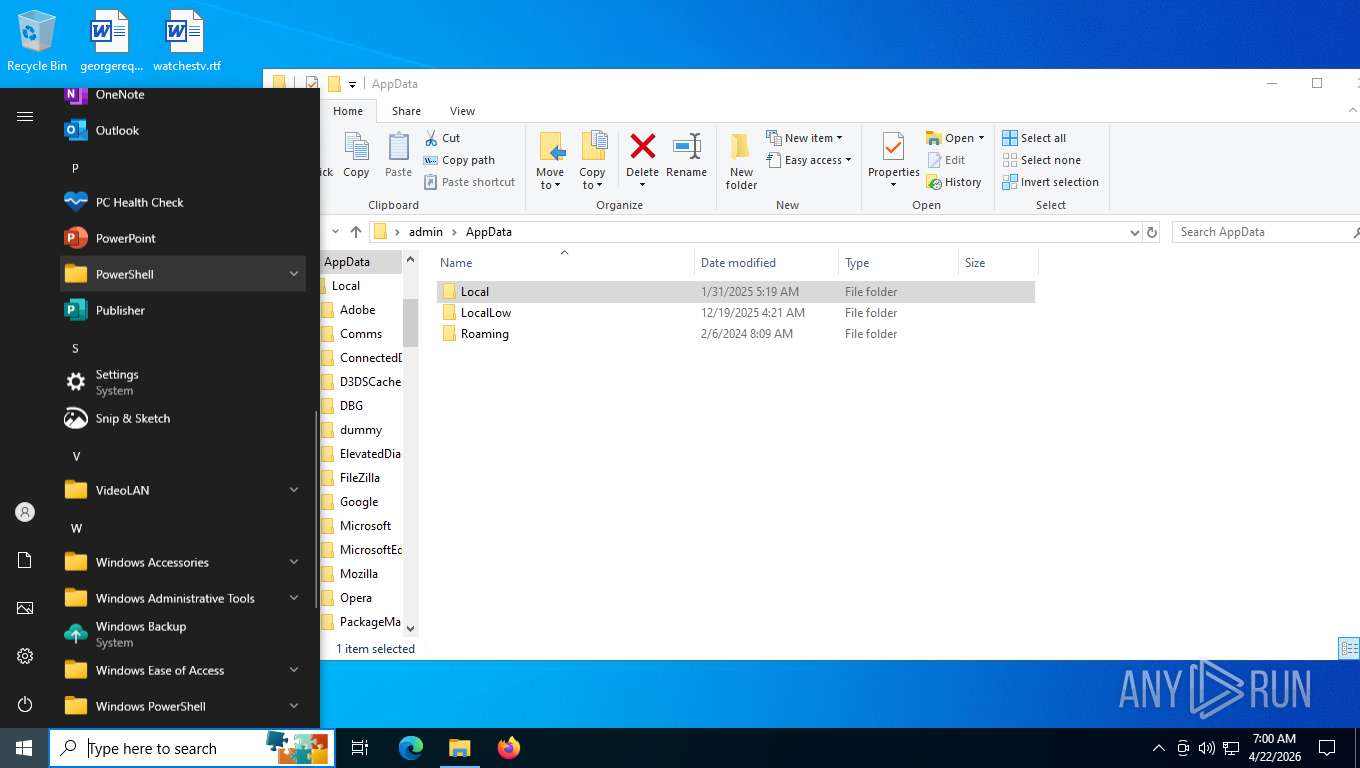Click the user account icon in Start

tap(25, 512)
